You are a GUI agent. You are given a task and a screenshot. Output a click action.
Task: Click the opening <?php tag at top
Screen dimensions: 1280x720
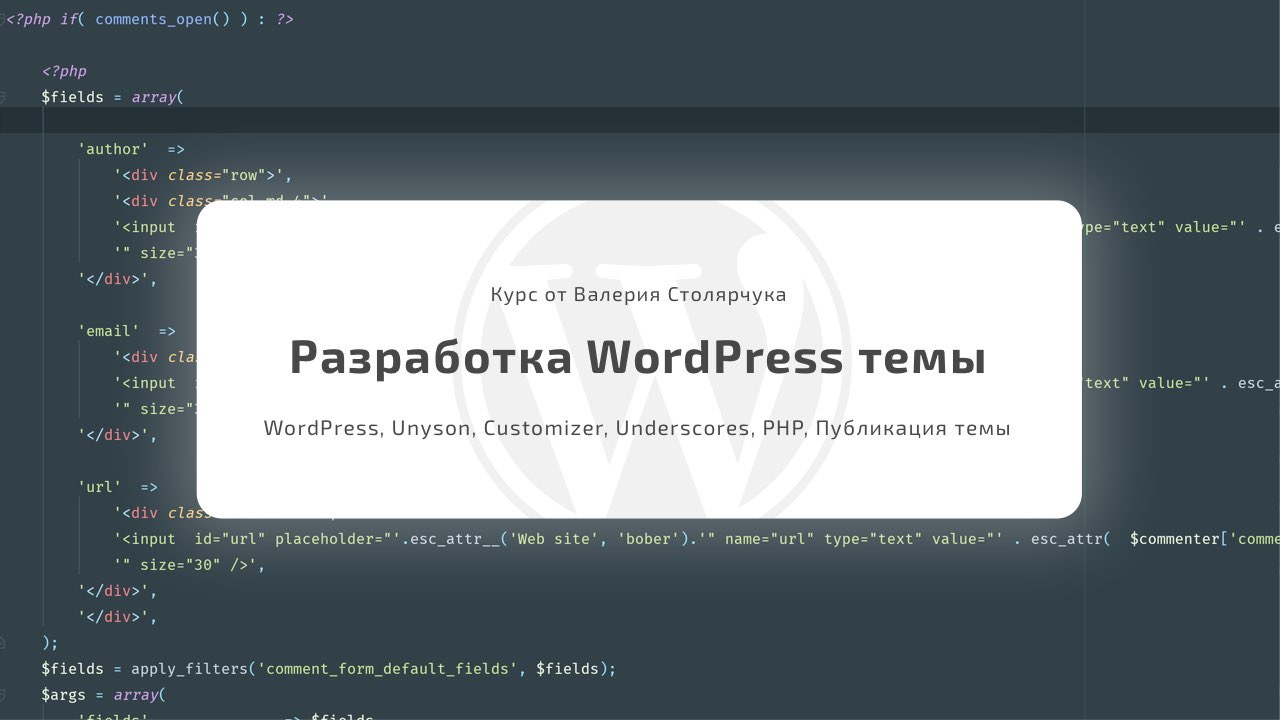[x=28, y=18]
